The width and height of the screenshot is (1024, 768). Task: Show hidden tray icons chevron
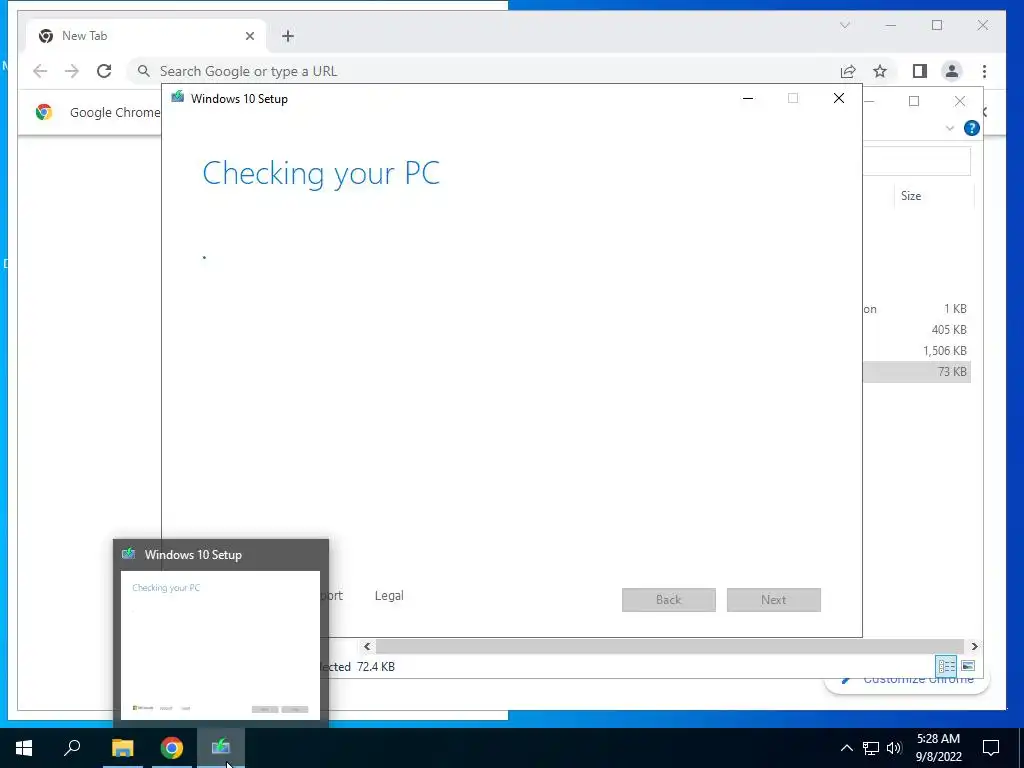point(846,748)
